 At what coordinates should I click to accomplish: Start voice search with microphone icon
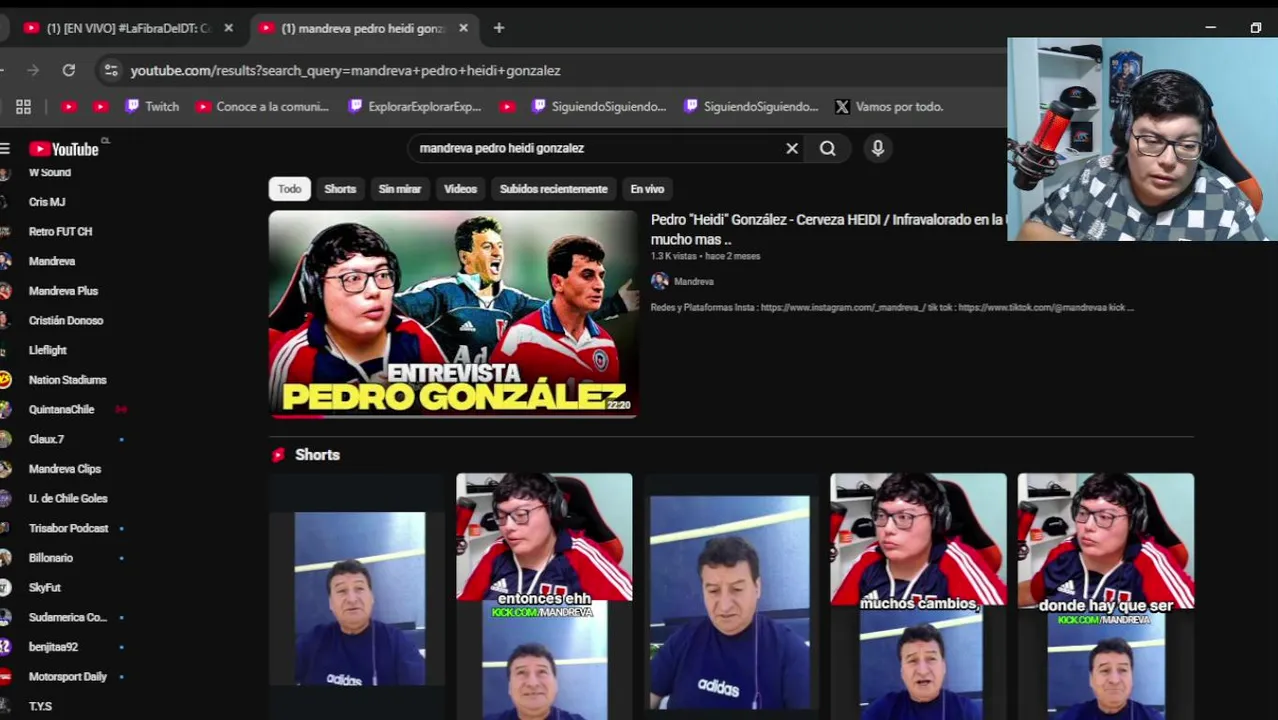[x=878, y=148]
